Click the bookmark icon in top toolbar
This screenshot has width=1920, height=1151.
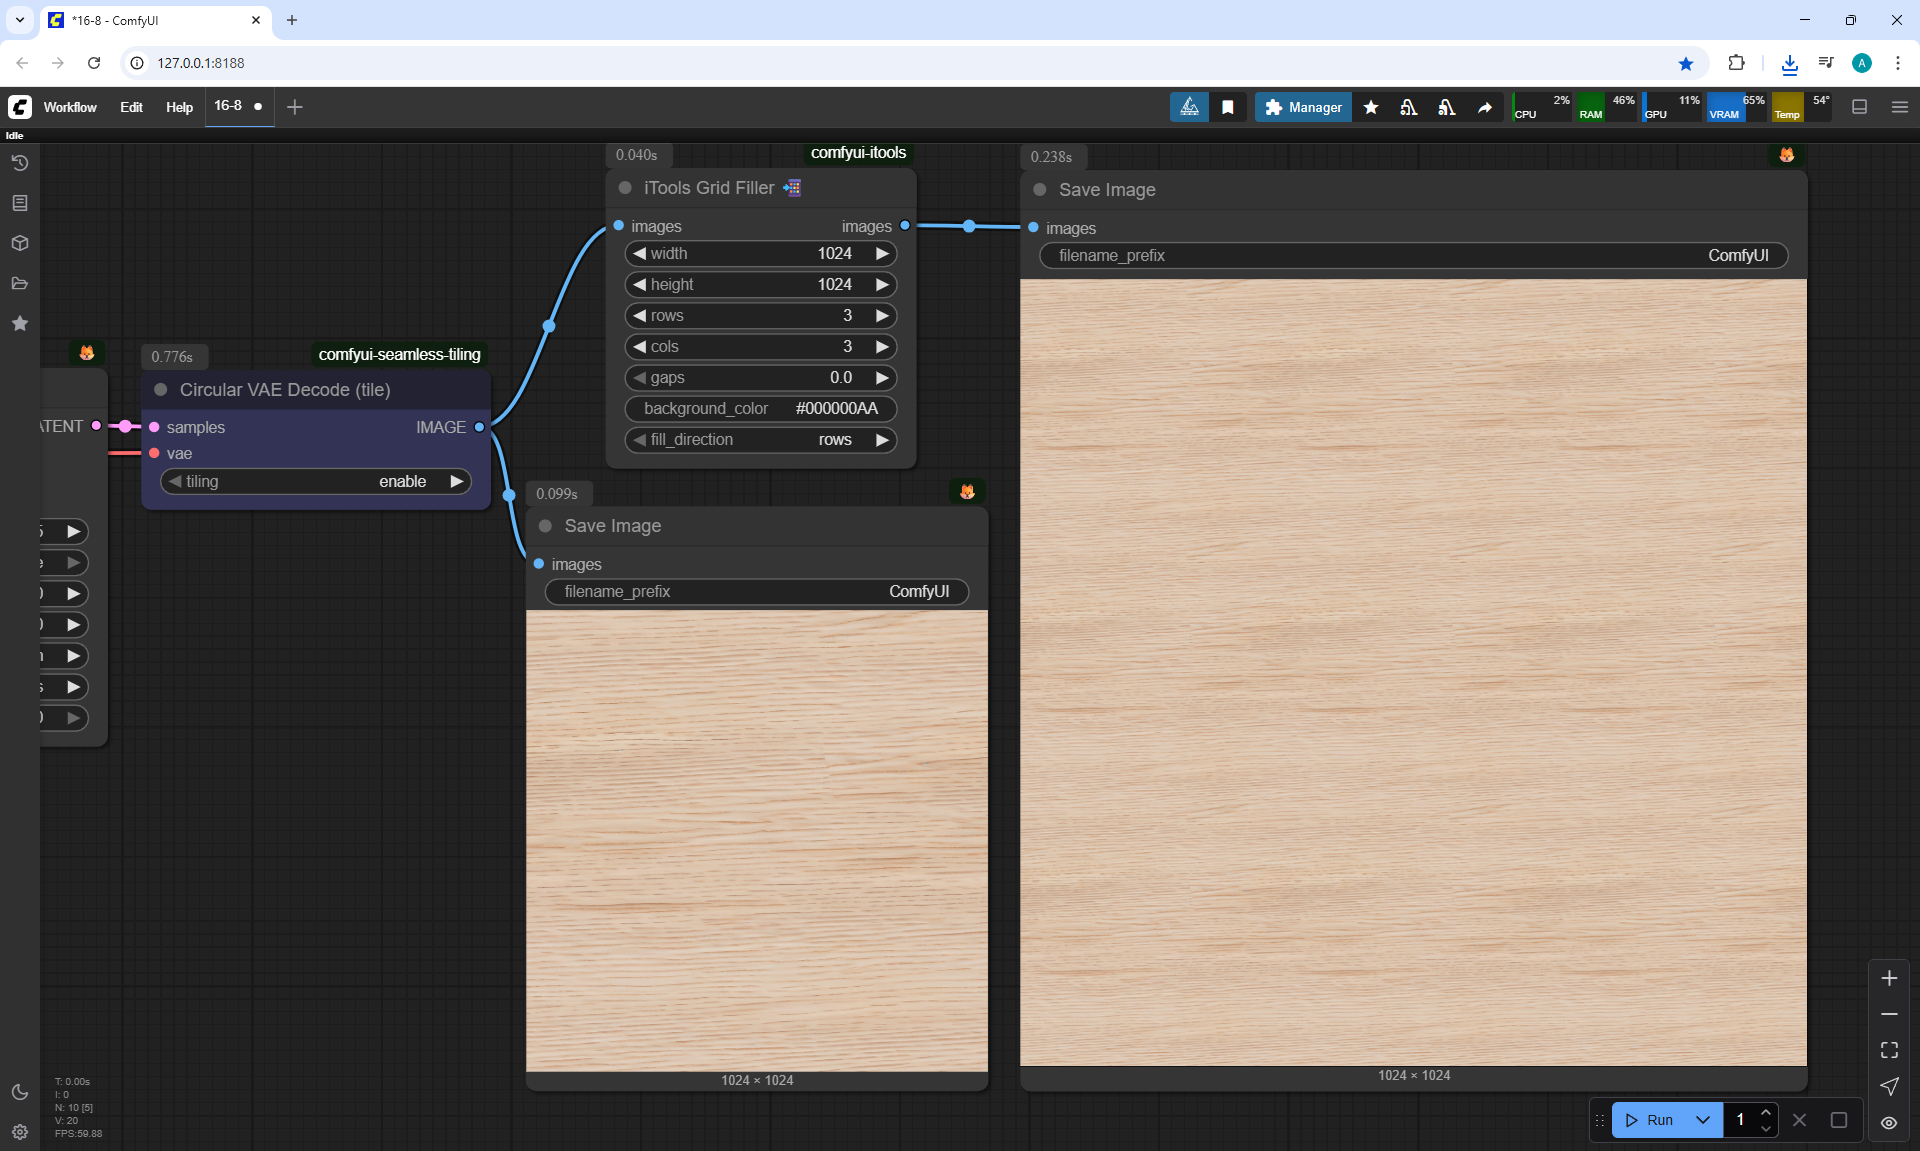(x=1228, y=107)
